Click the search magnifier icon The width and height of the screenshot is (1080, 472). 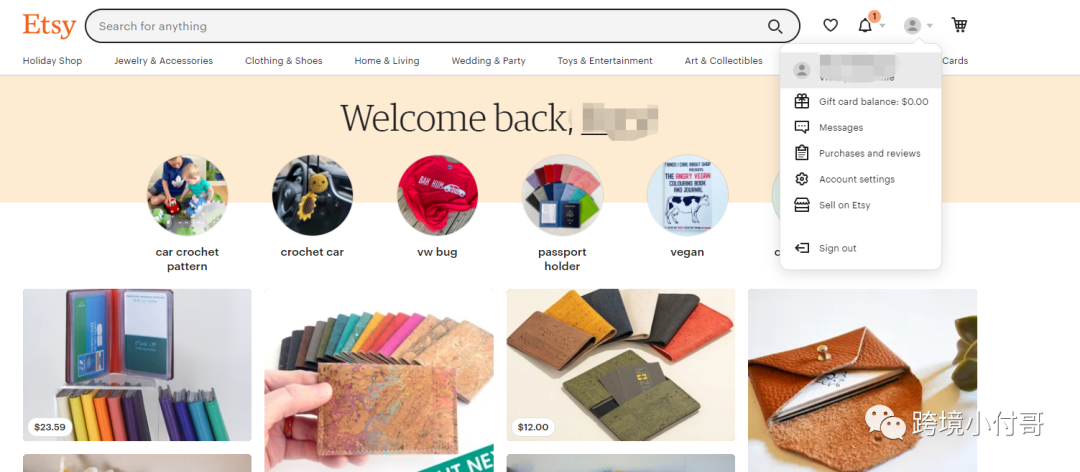[x=775, y=26]
